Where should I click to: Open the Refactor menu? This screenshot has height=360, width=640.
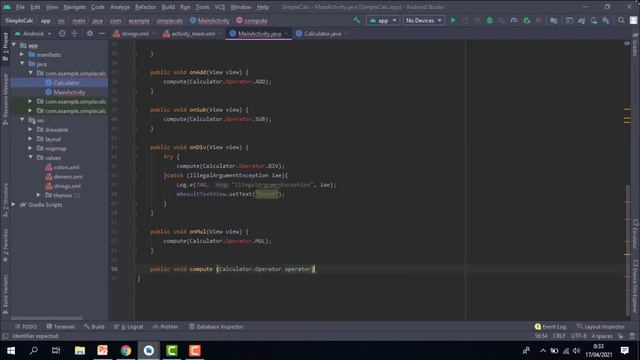(145, 7)
